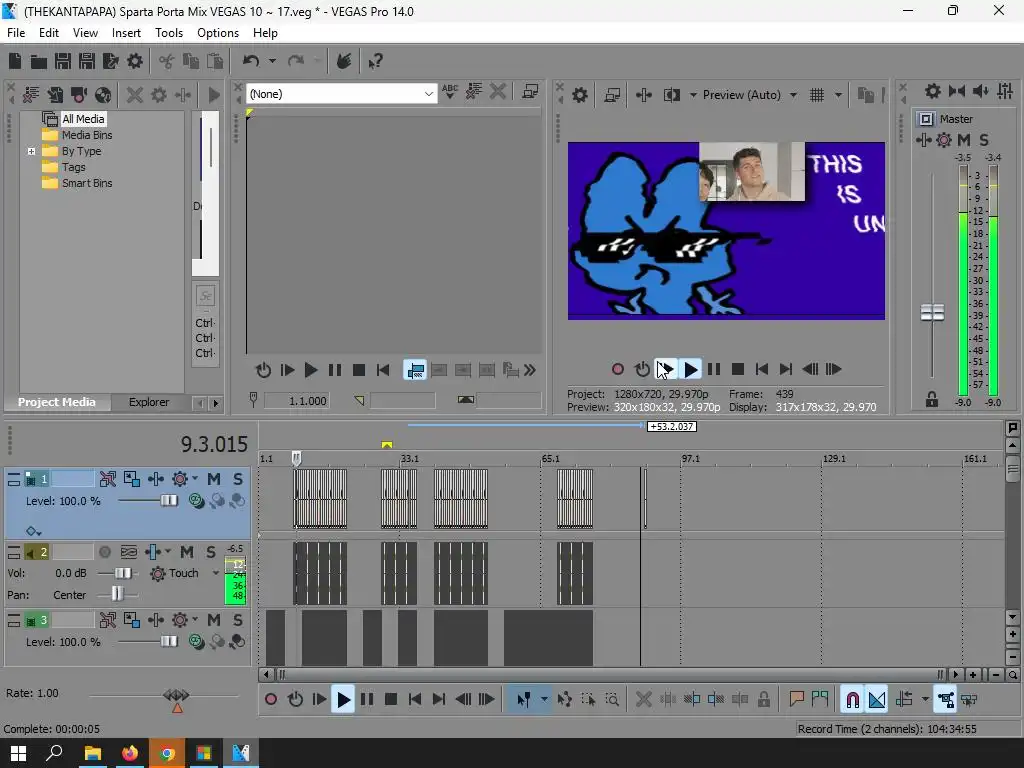Open the File menu

[x=16, y=33]
